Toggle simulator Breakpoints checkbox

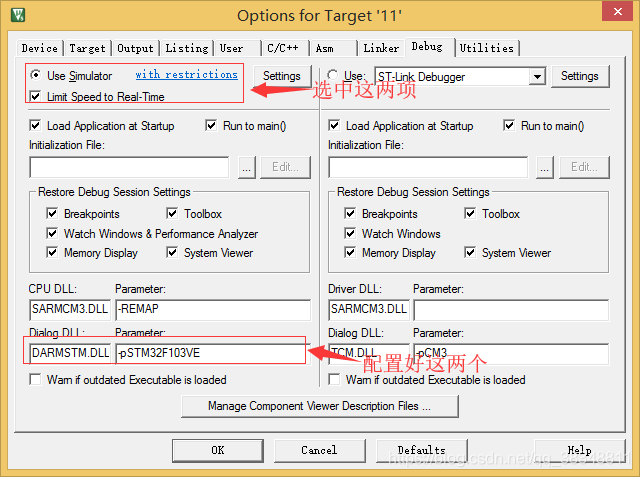[52, 213]
